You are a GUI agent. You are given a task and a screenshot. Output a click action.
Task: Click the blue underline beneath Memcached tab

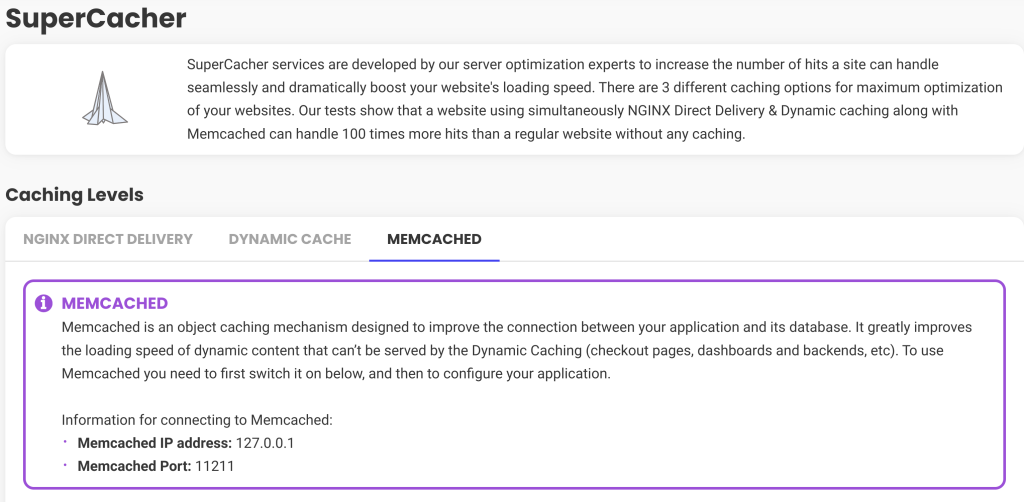[x=434, y=260]
